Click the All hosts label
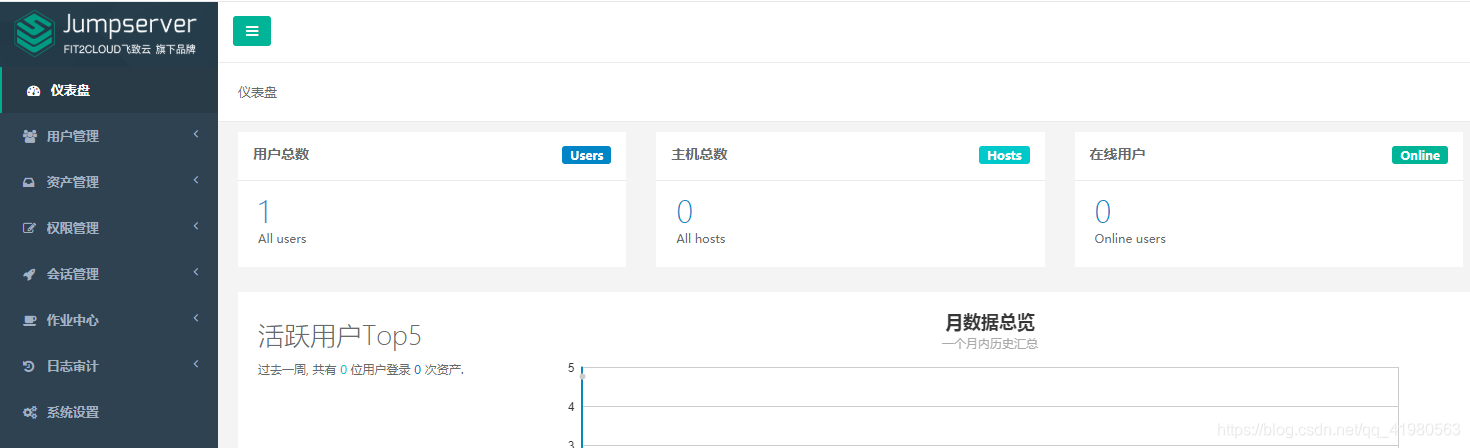1470x448 pixels. [701, 239]
